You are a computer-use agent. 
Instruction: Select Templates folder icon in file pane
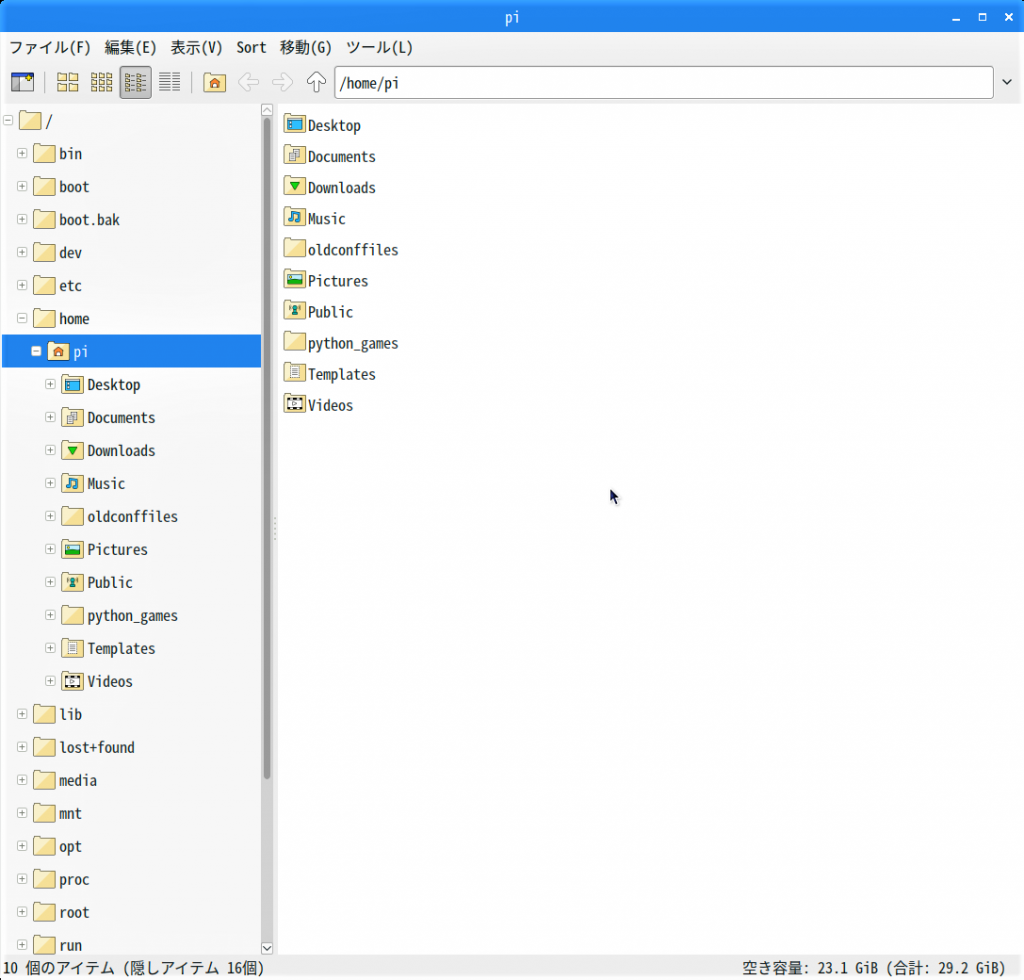pyautogui.click(x=295, y=373)
